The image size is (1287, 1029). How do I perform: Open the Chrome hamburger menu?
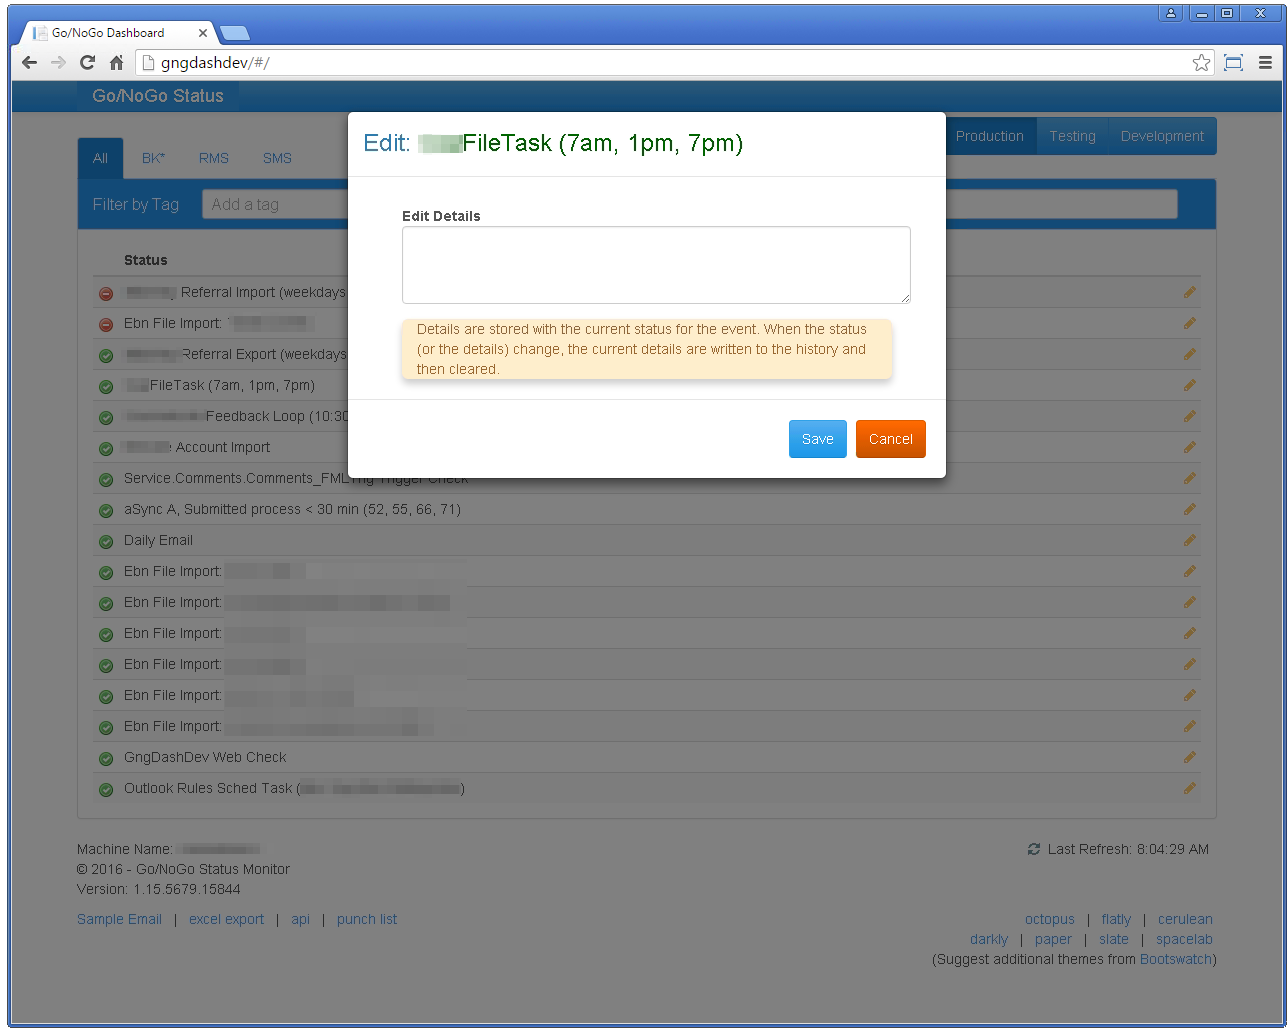tap(1265, 63)
